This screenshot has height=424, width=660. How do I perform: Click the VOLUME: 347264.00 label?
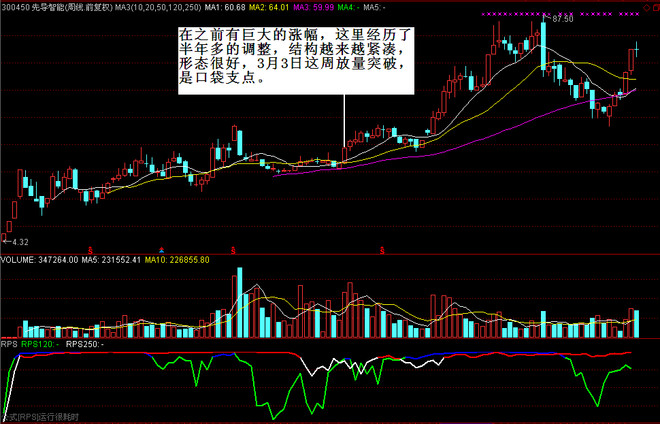pyautogui.click(x=40, y=260)
